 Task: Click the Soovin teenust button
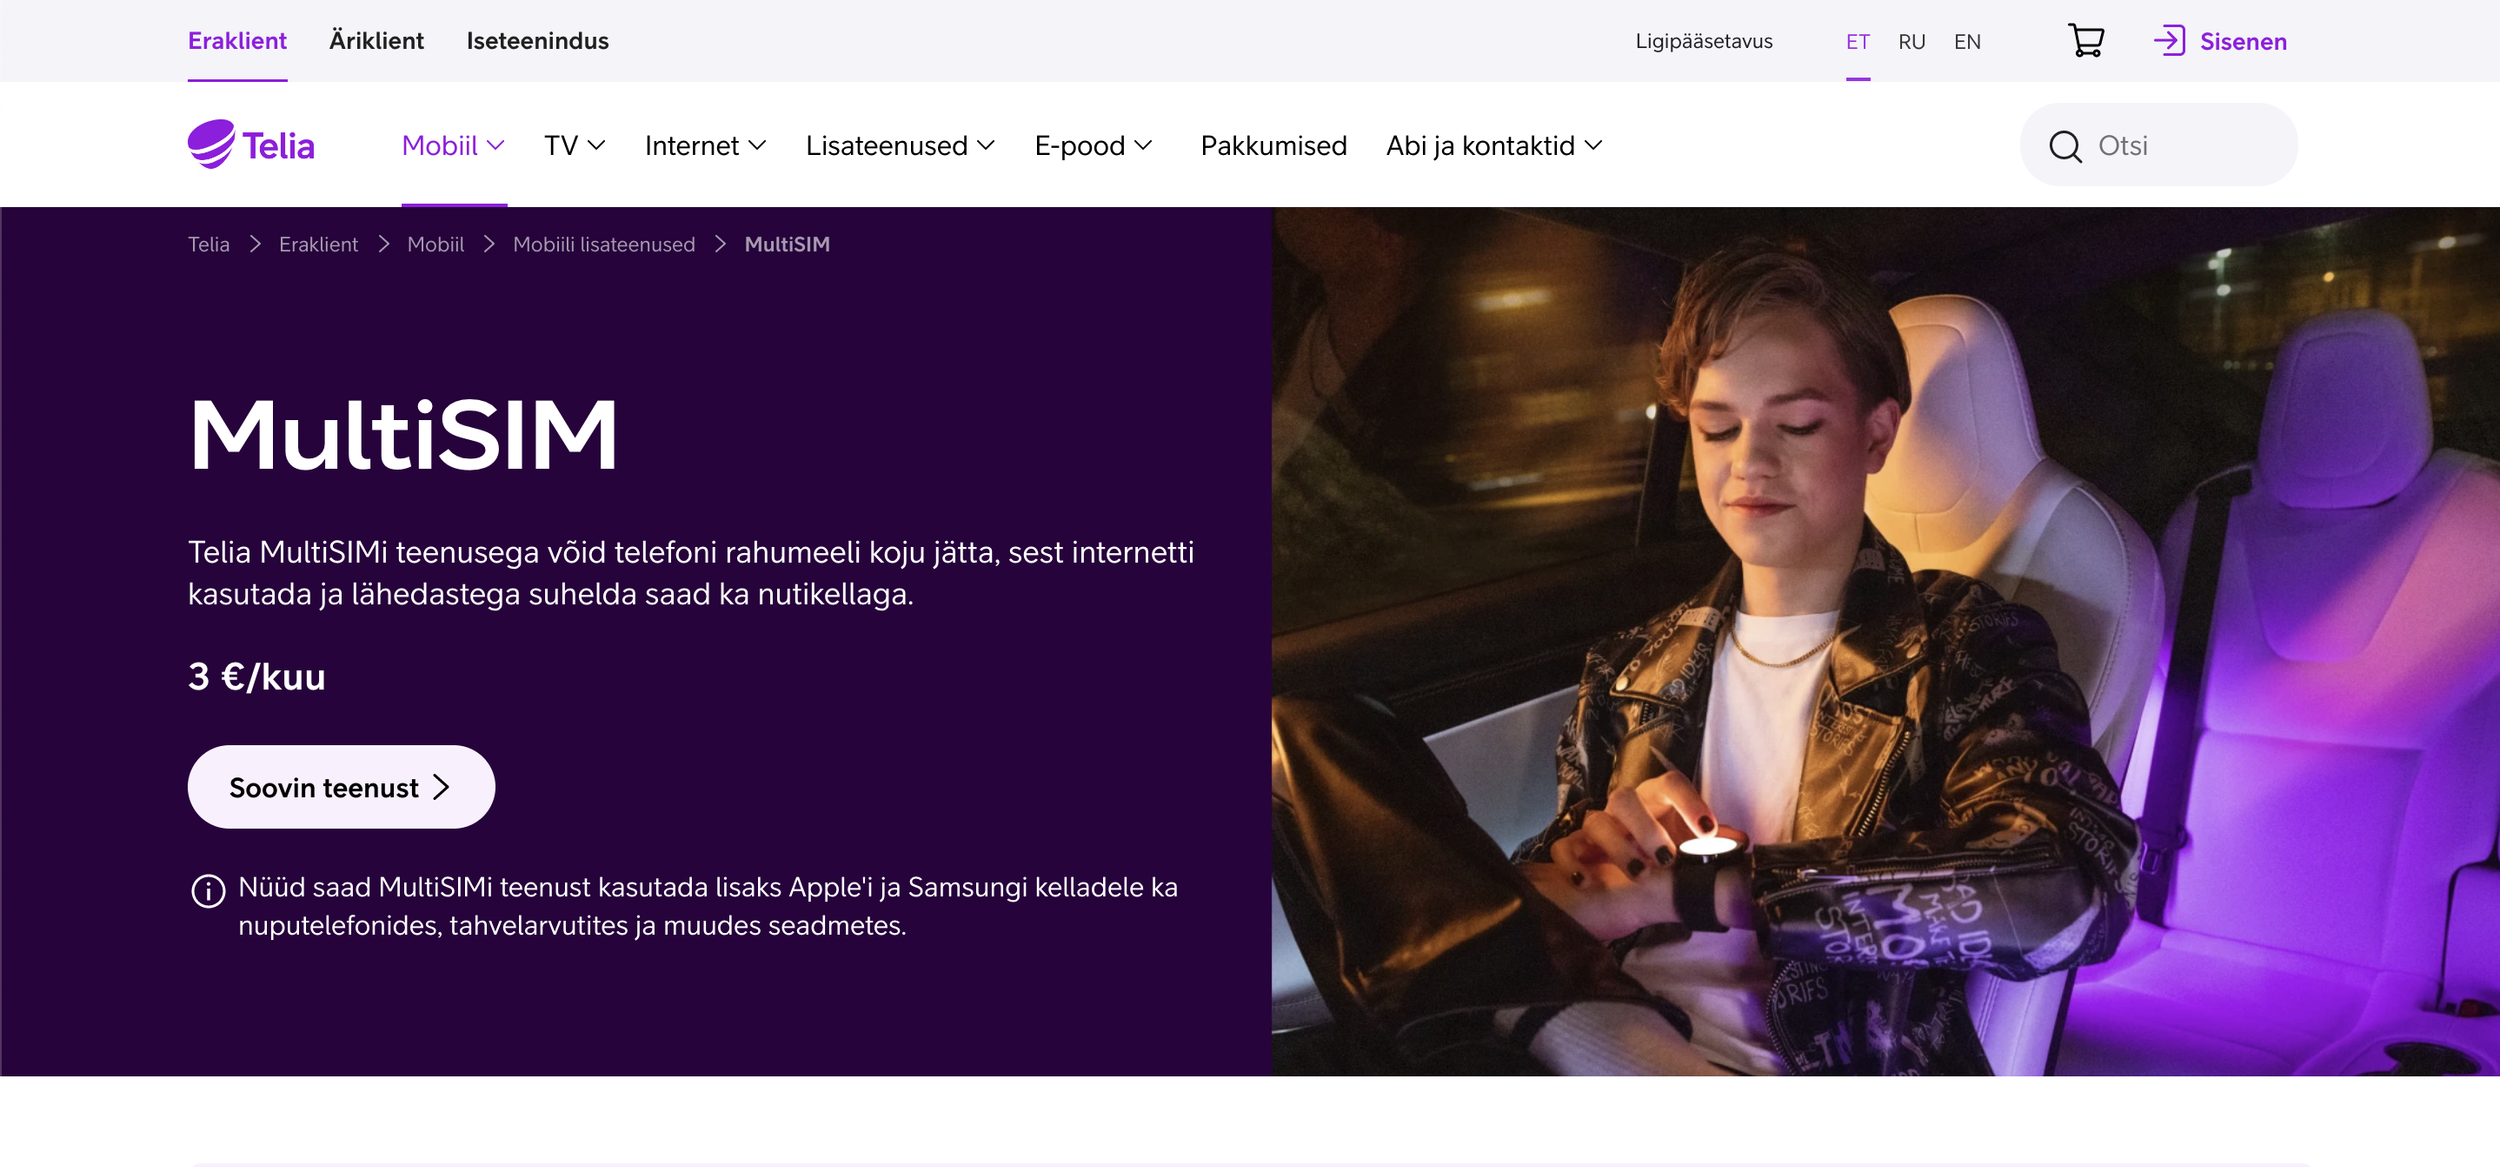click(341, 786)
